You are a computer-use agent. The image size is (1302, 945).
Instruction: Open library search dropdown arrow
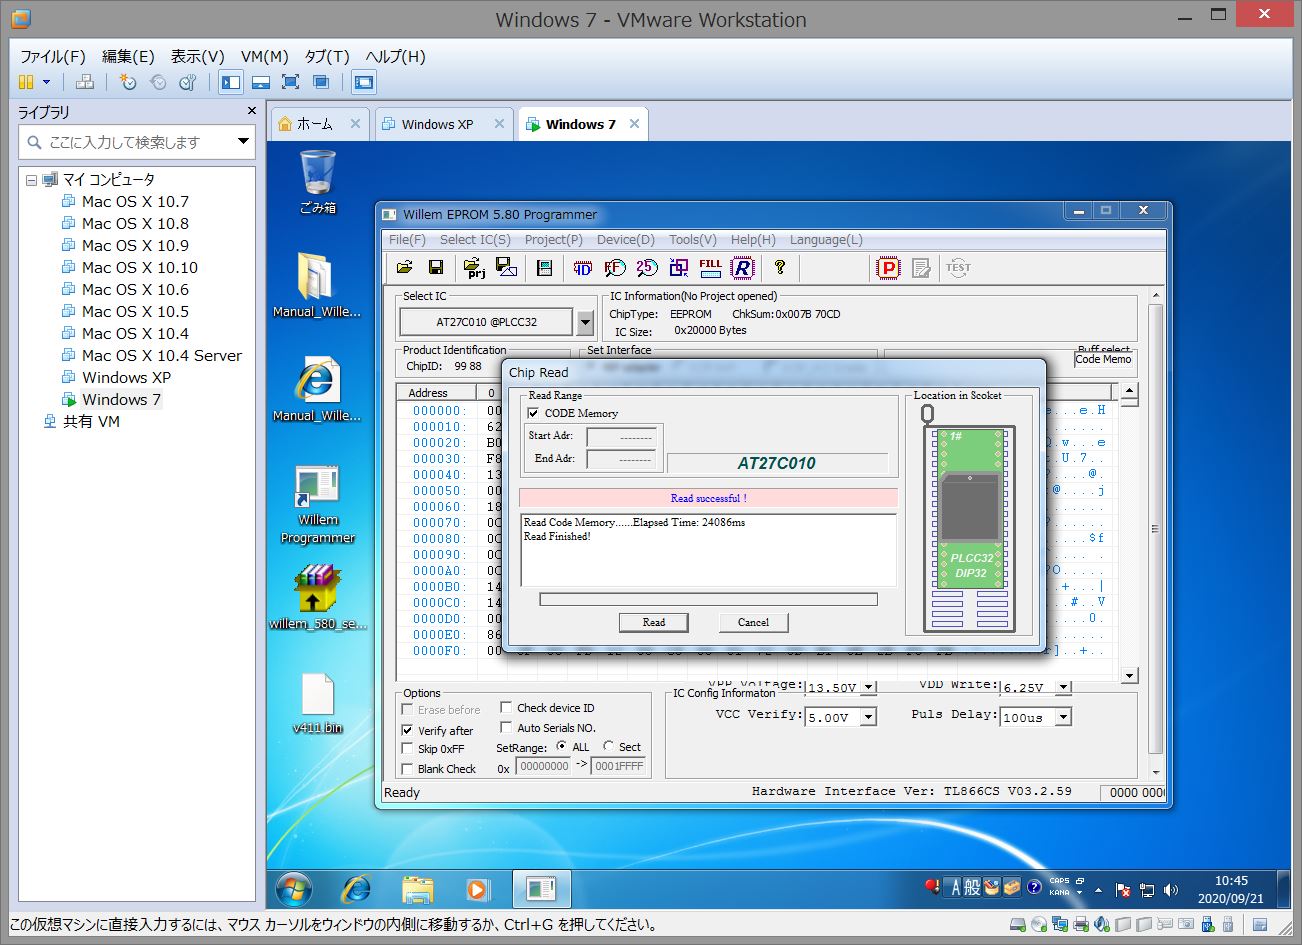(243, 142)
